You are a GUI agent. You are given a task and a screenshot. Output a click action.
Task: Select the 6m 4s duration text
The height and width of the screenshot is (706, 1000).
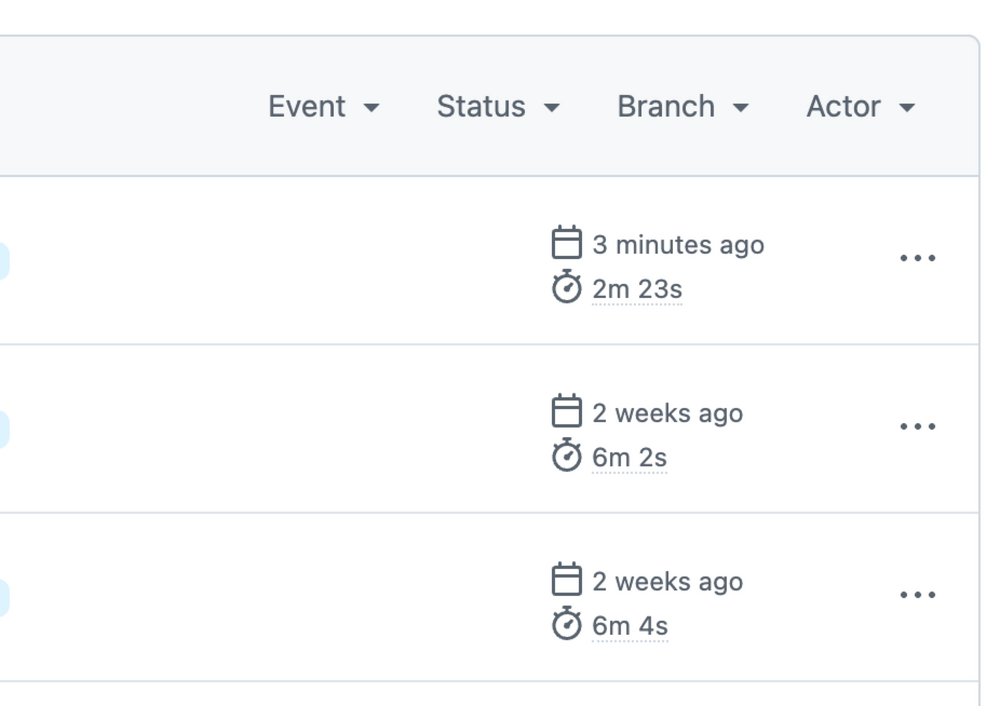pos(630,627)
